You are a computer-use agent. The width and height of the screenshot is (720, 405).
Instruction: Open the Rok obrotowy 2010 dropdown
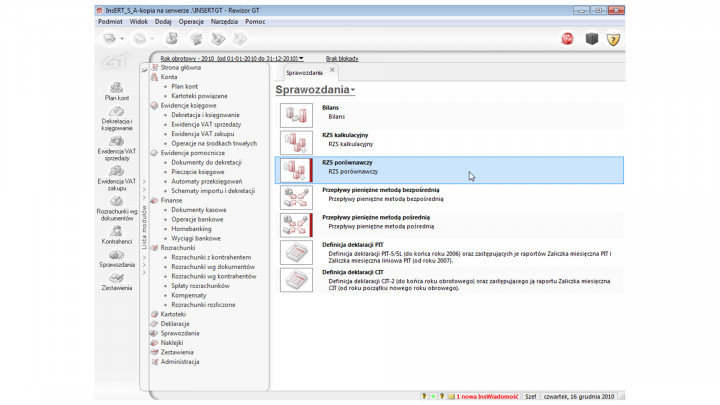(x=232, y=58)
